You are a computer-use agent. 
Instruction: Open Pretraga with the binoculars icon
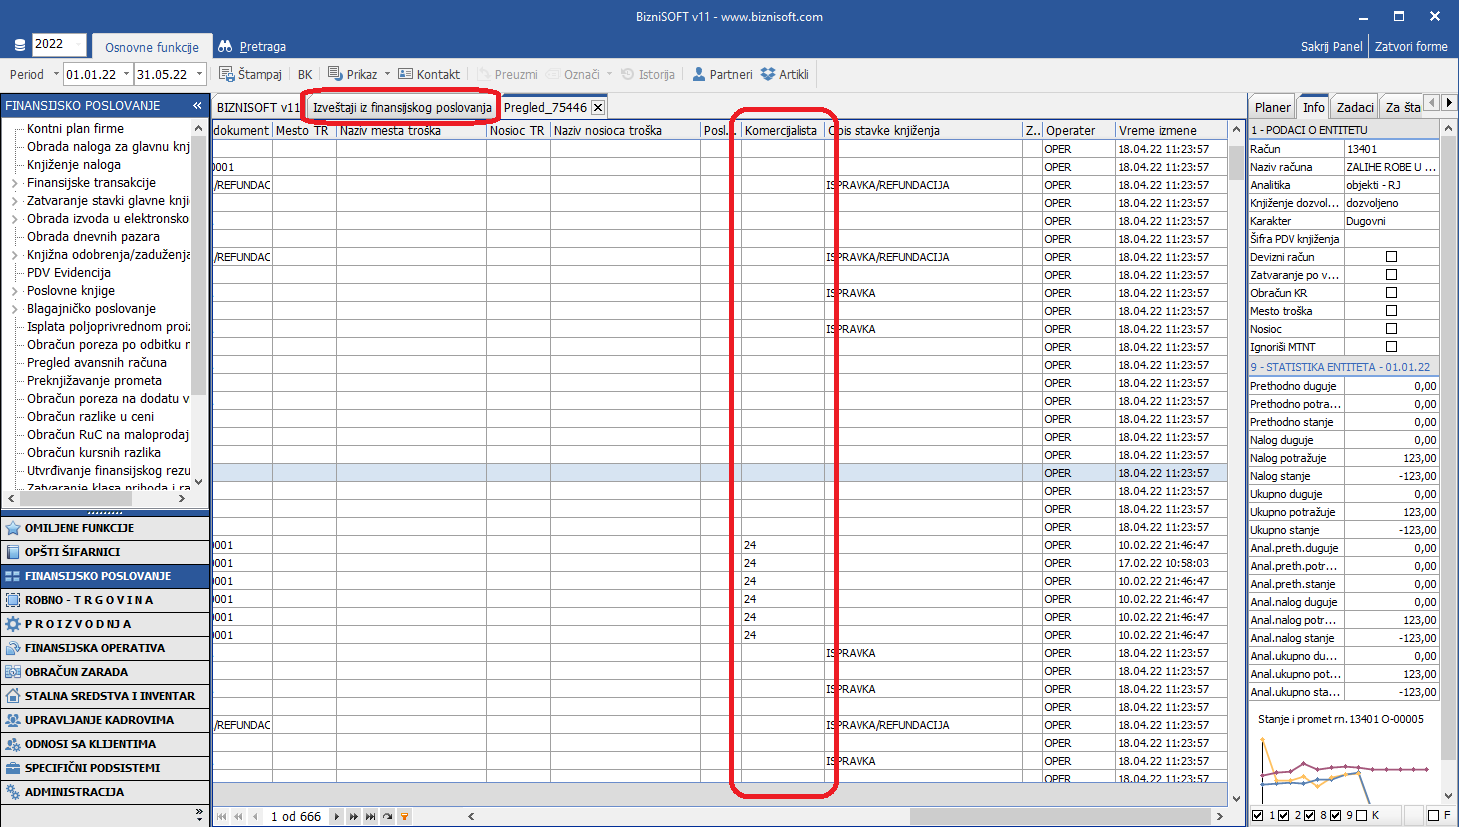(x=225, y=46)
